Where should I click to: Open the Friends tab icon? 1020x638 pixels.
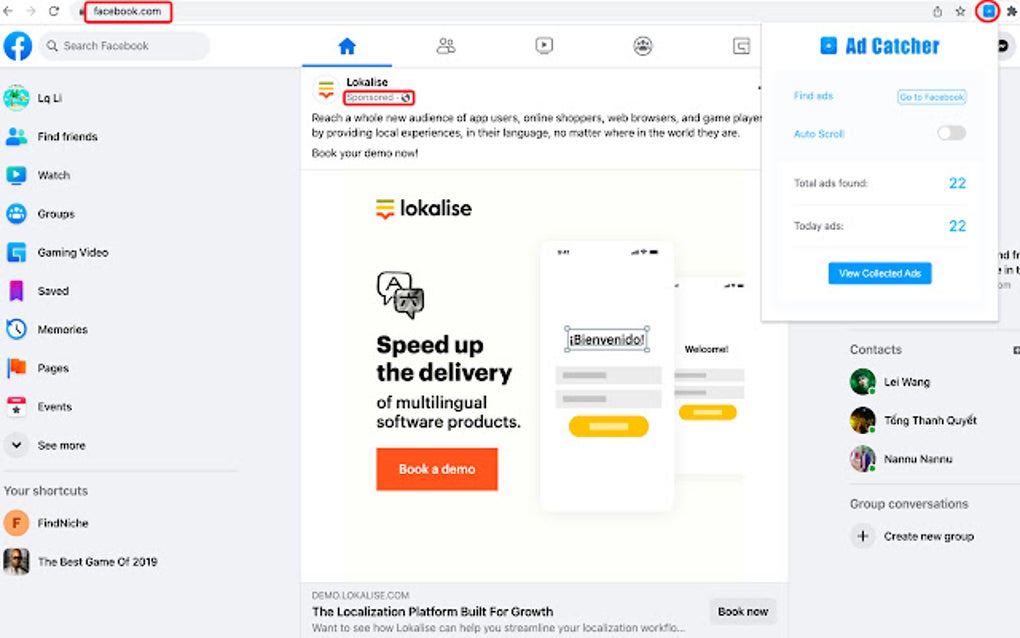tap(446, 46)
